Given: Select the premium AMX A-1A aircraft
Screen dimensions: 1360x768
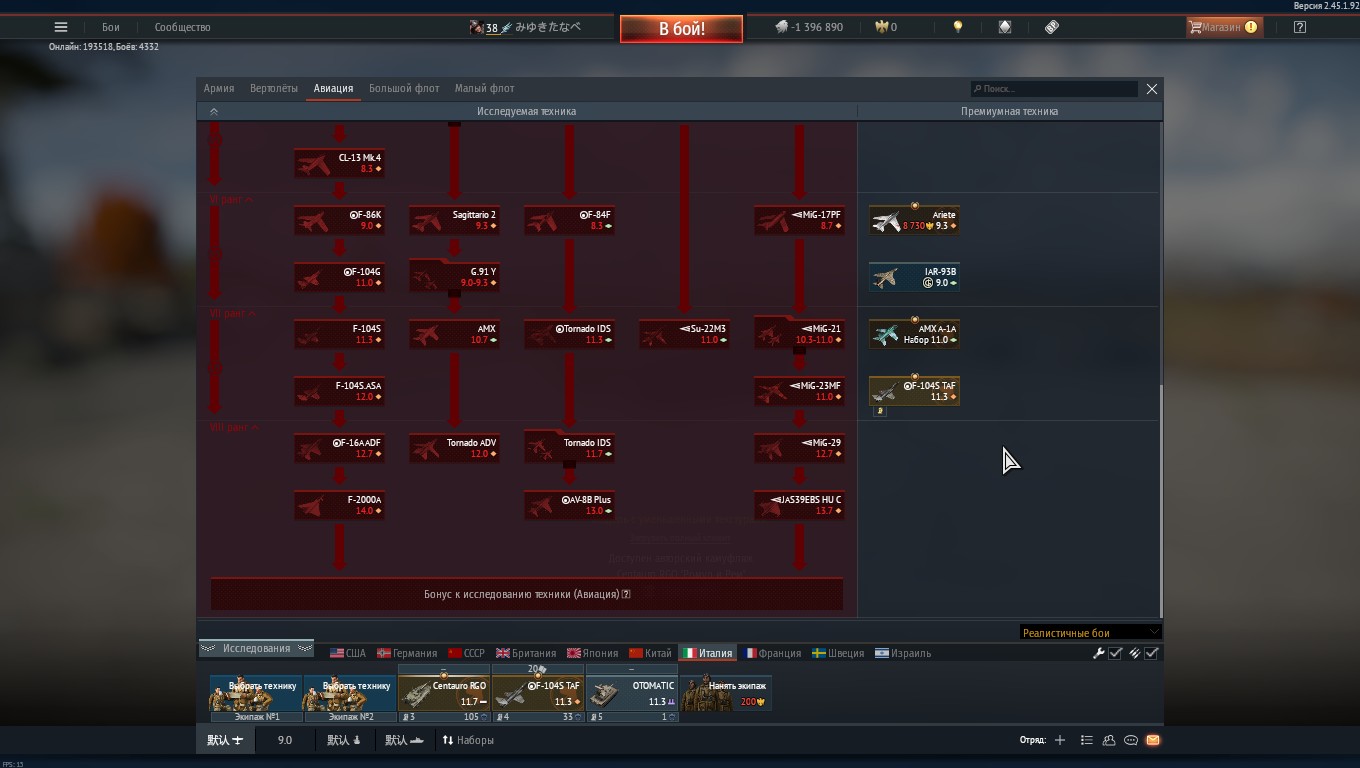Looking at the screenshot, I should 914,334.
